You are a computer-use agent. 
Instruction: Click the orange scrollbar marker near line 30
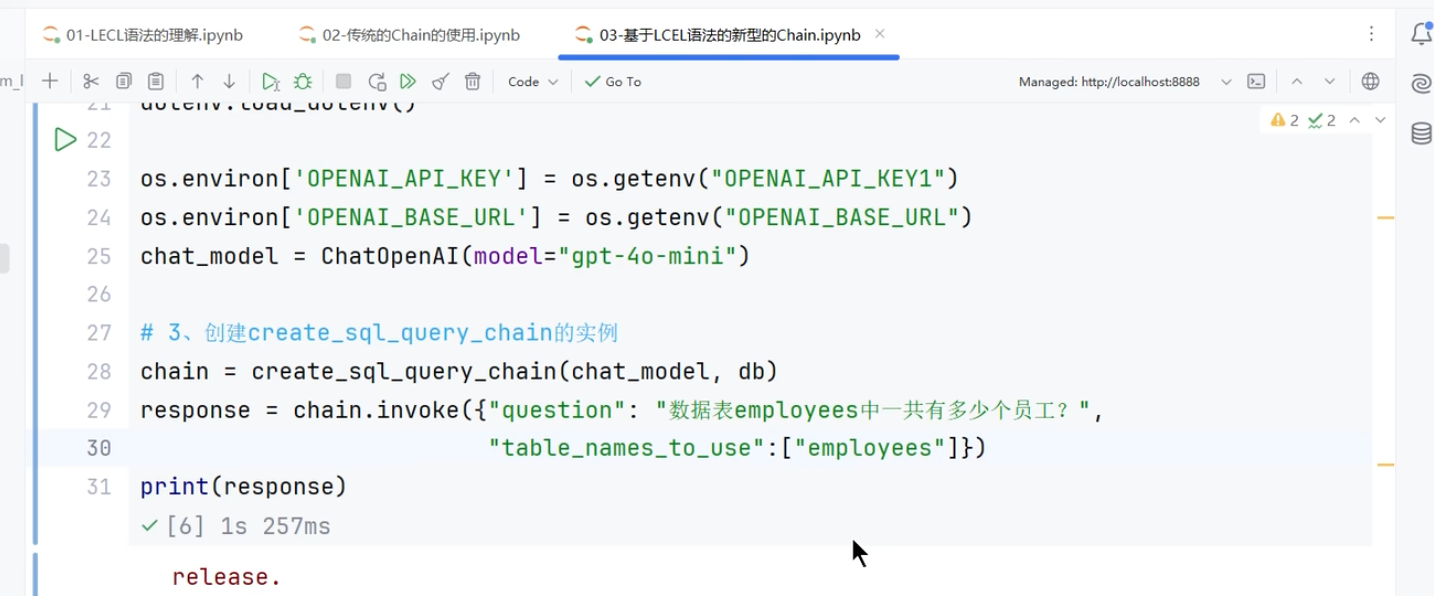coord(1385,465)
